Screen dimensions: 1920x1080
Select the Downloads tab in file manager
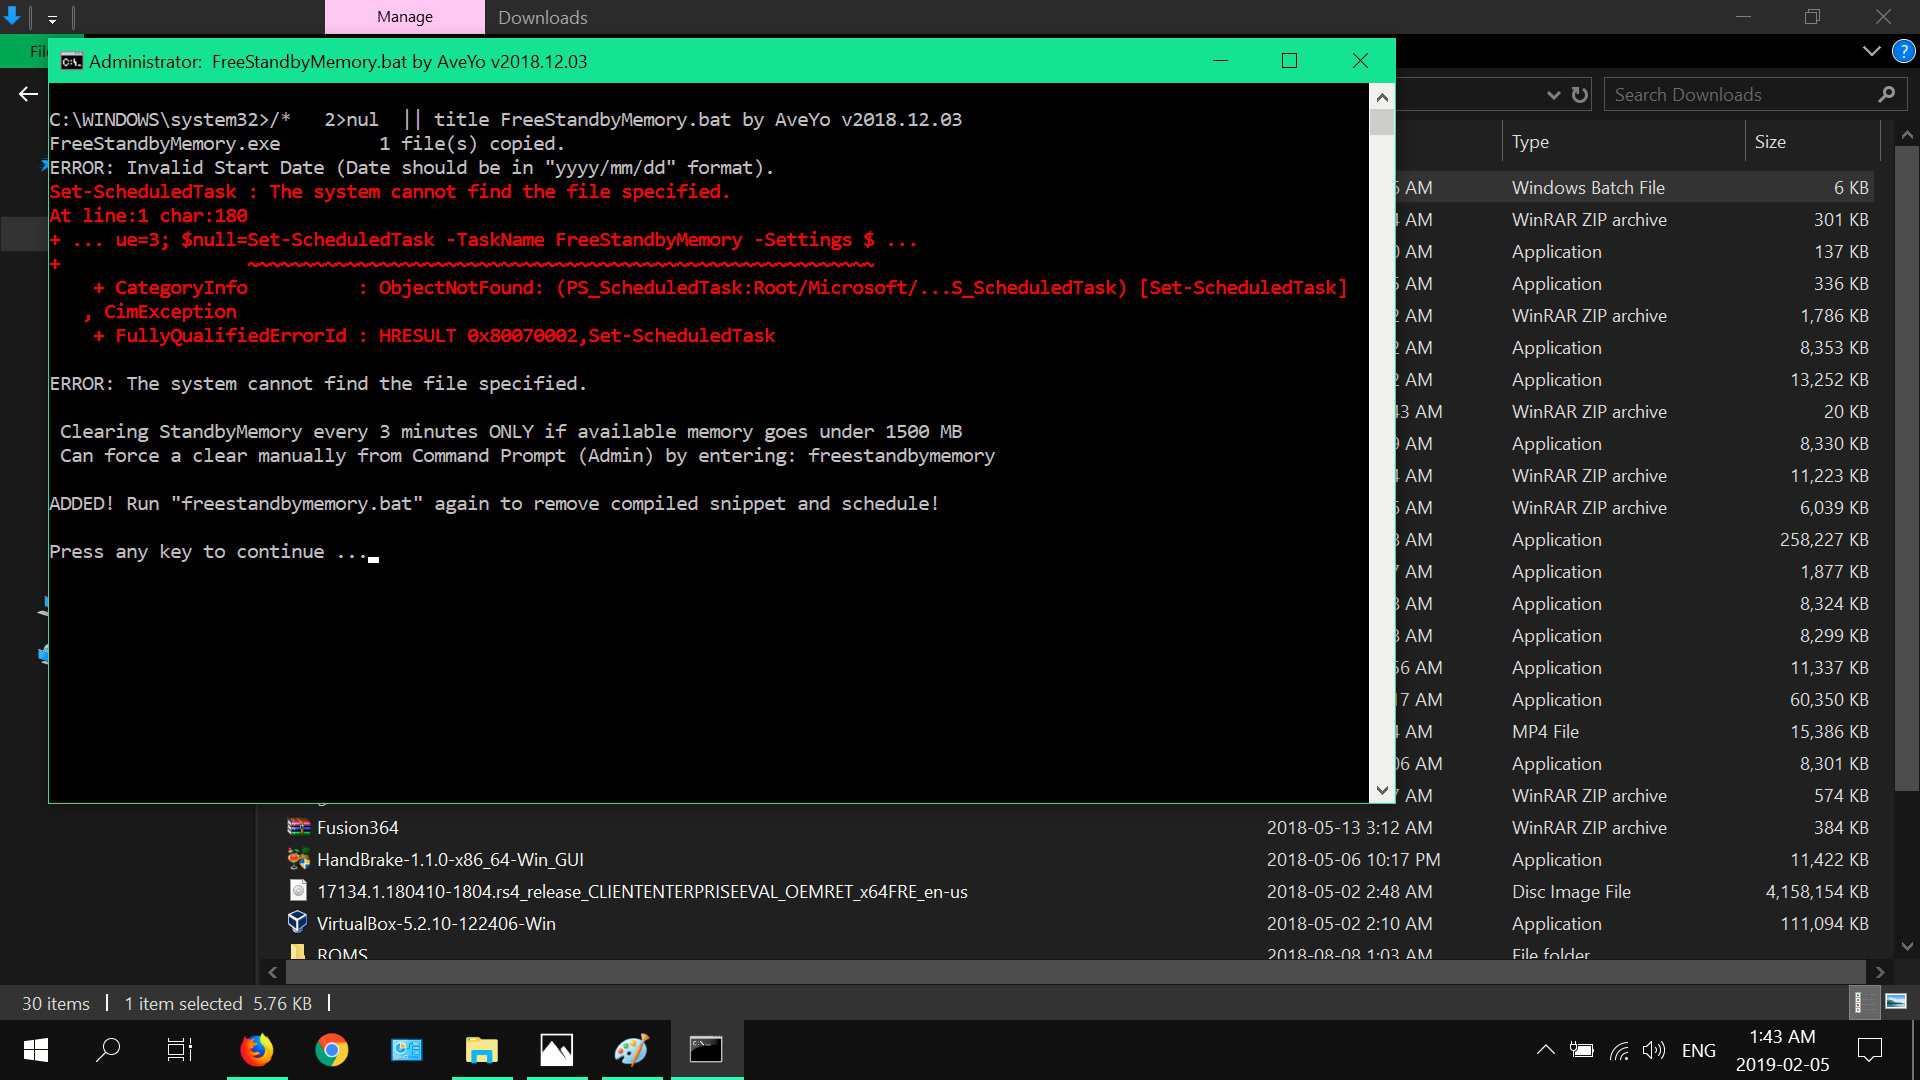[x=542, y=17]
